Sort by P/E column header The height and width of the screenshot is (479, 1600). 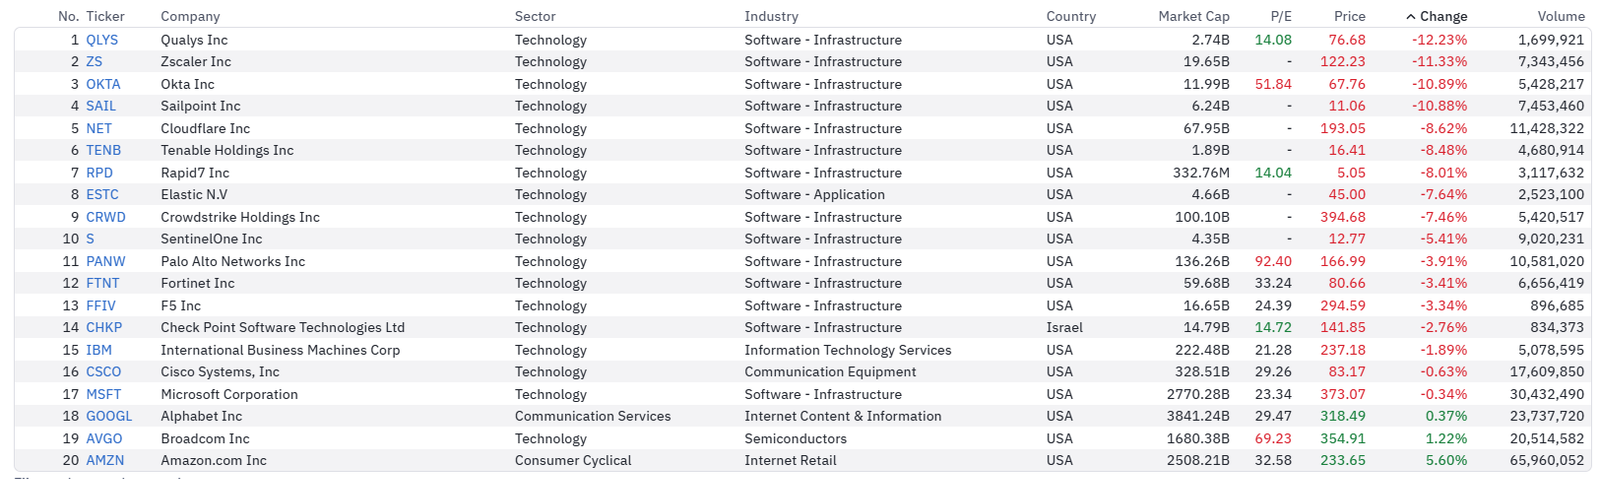pos(1280,17)
